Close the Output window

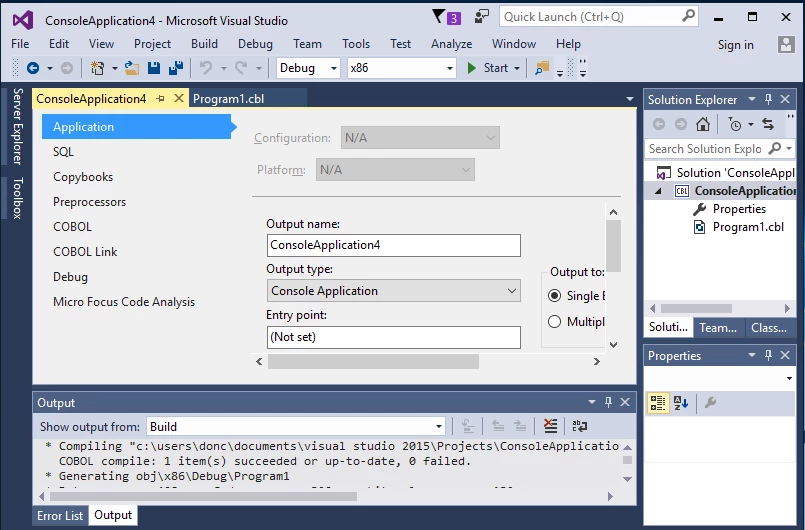point(625,402)
